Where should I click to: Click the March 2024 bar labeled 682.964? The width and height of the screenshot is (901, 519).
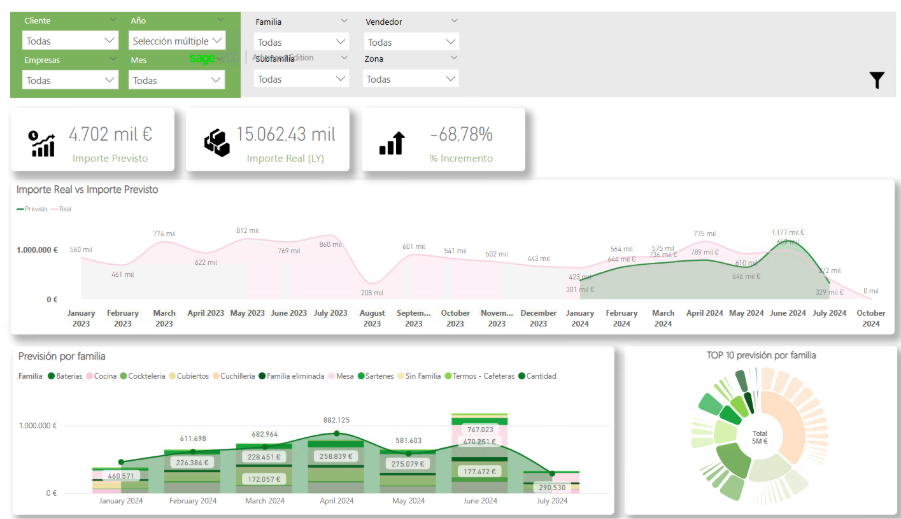point(264,468)
